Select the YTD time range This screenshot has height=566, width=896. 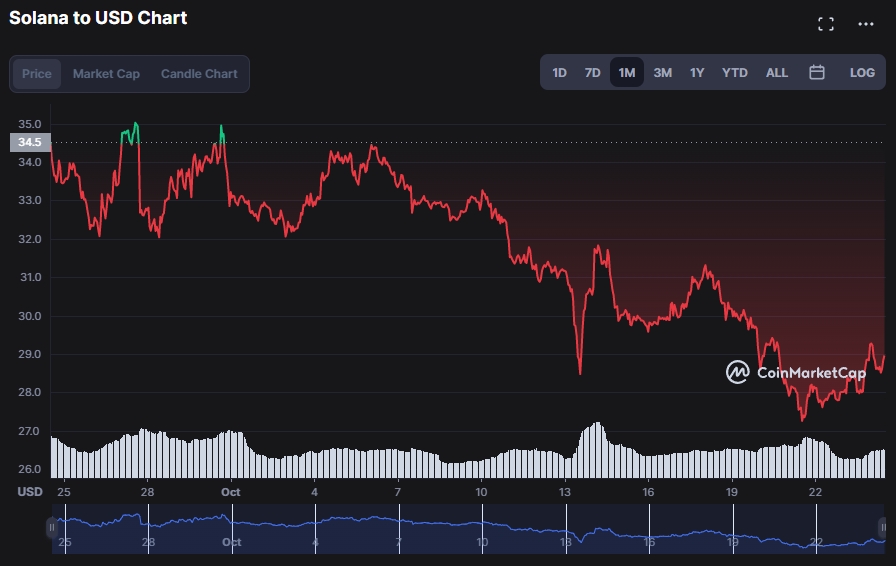734,73
